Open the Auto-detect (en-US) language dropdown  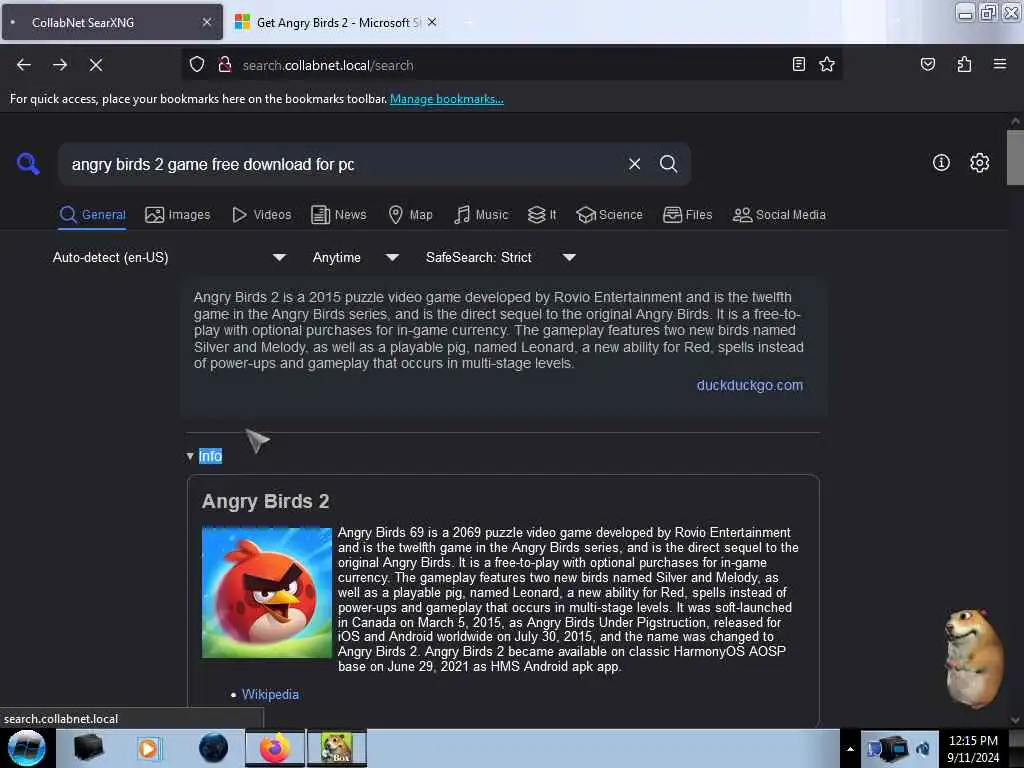[x=168, y=257]
